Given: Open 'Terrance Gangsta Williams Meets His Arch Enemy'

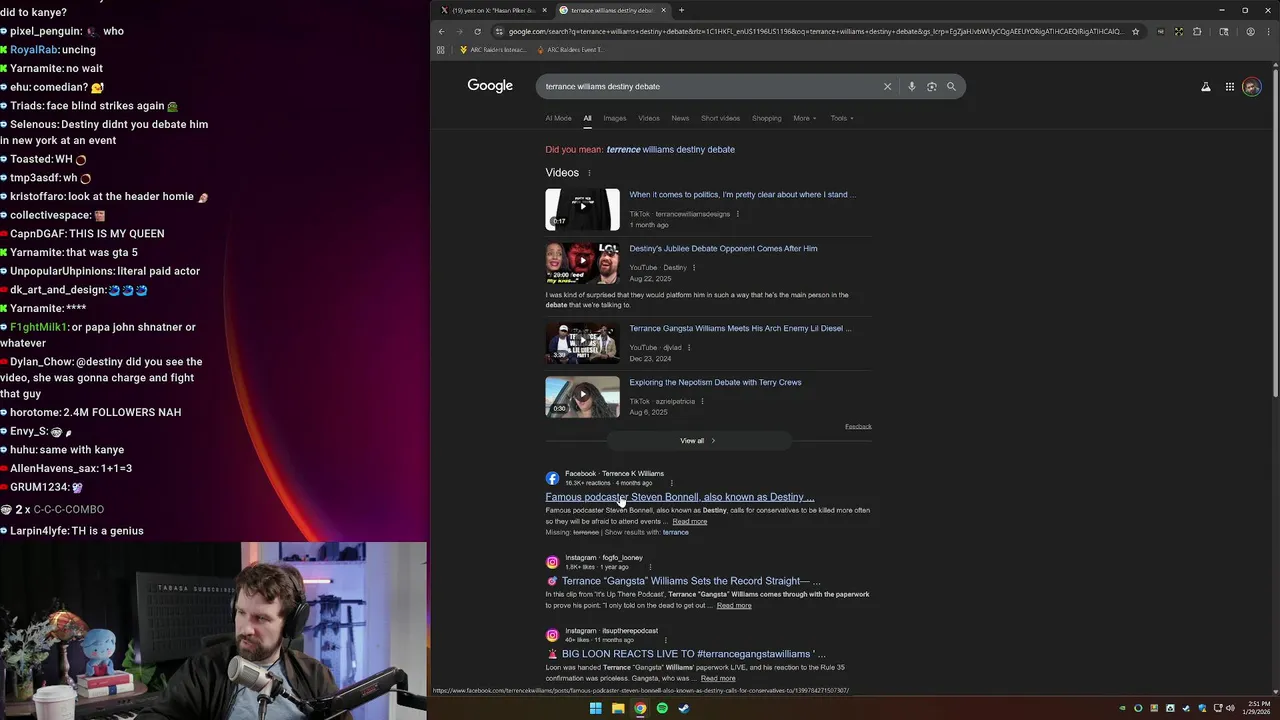Looking at the screenshot, I should 740,328.
